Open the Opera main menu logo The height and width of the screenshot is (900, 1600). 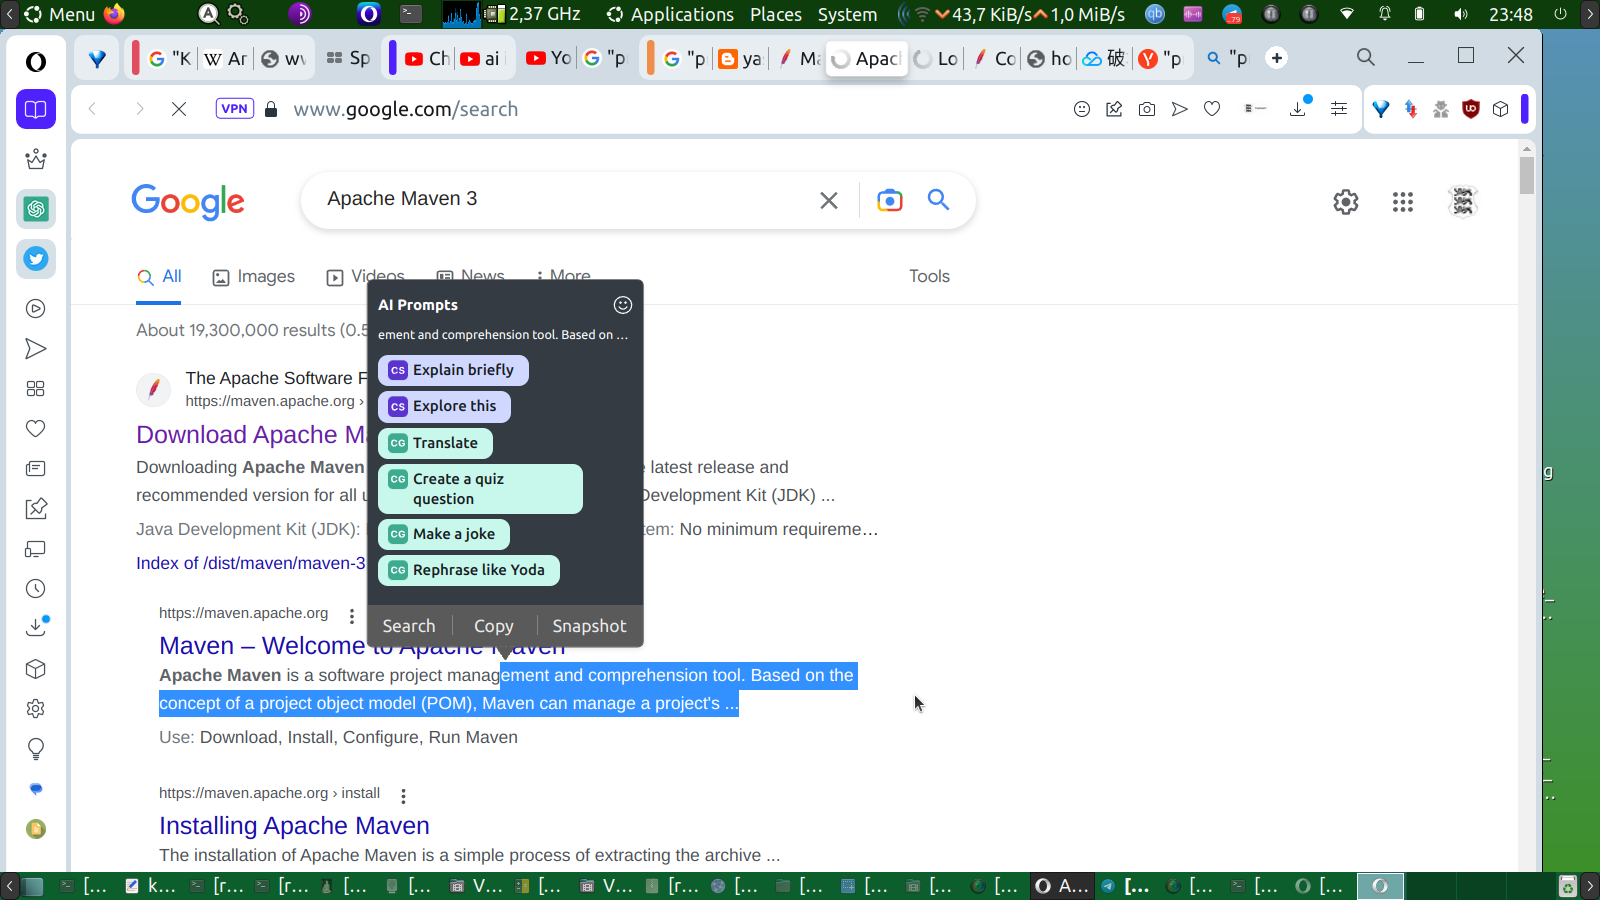click(36, 62)
